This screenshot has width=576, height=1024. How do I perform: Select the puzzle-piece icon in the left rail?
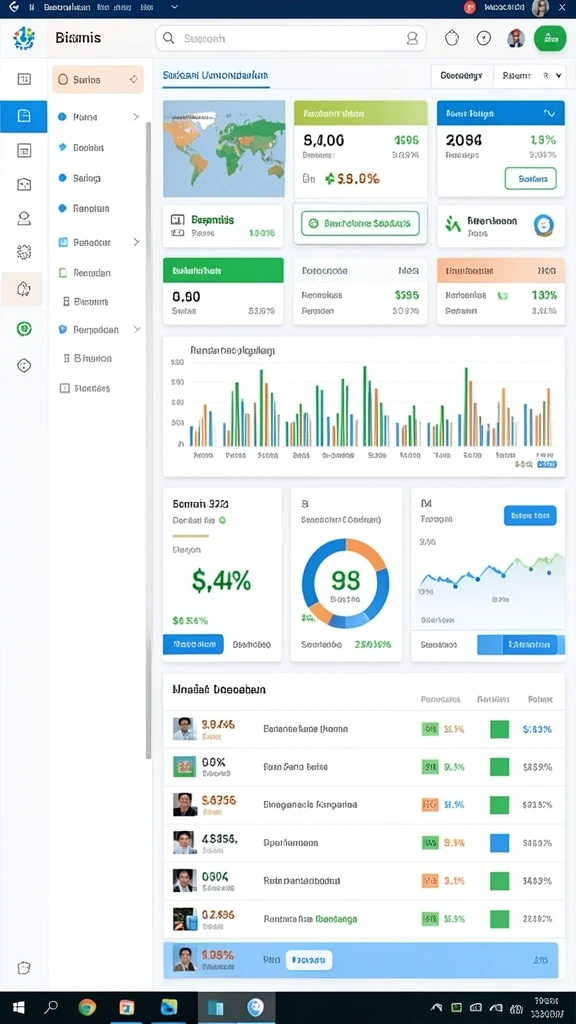(x=24, y=289)
